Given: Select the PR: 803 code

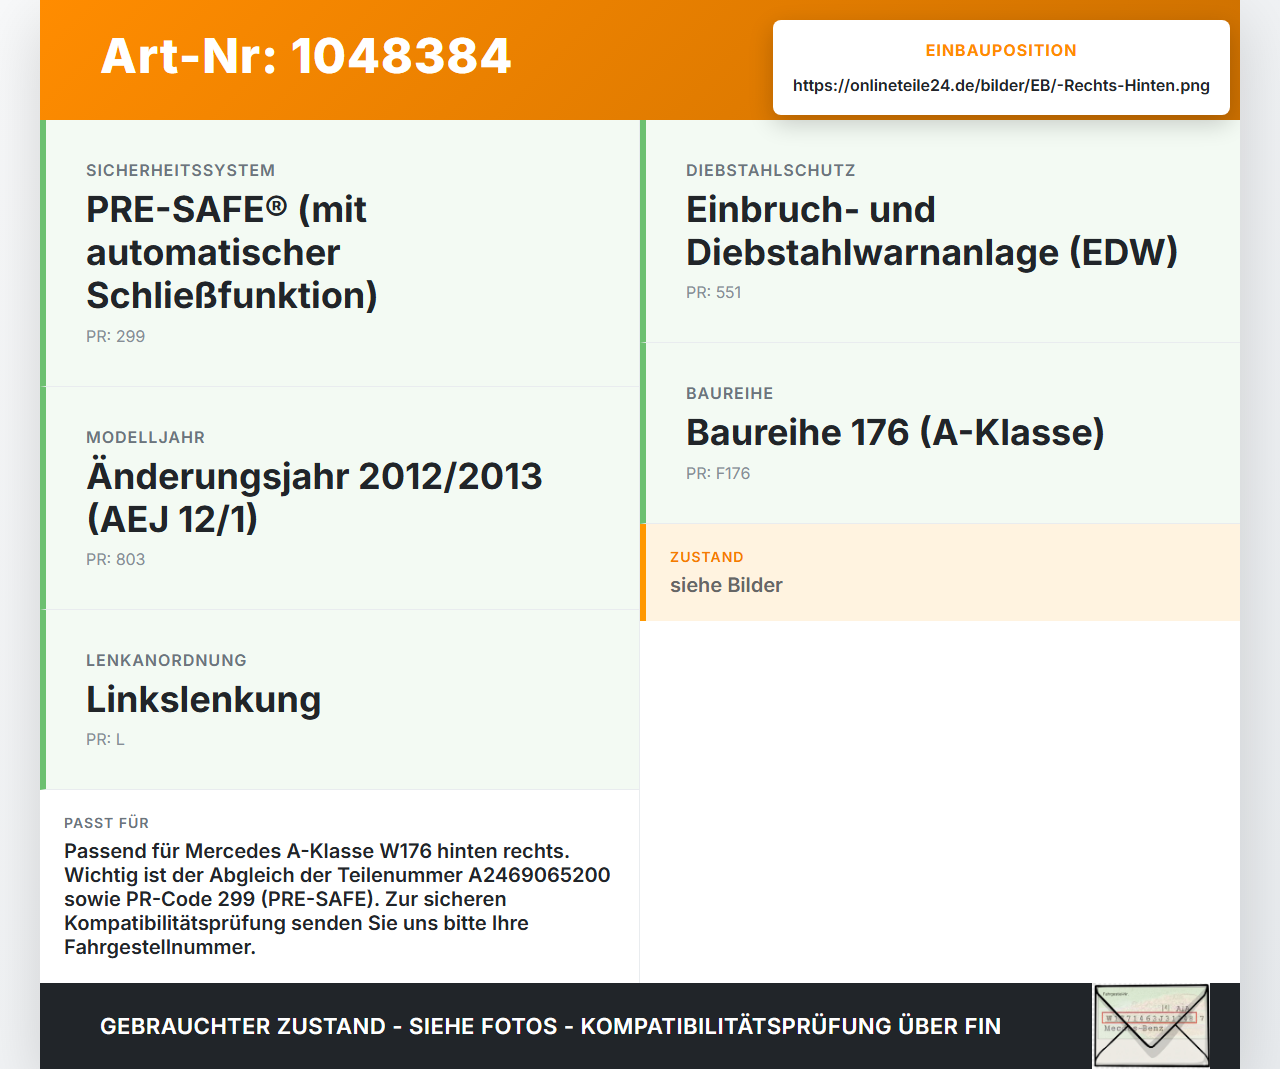Looking at the screenshot, I should coord(115,559).
